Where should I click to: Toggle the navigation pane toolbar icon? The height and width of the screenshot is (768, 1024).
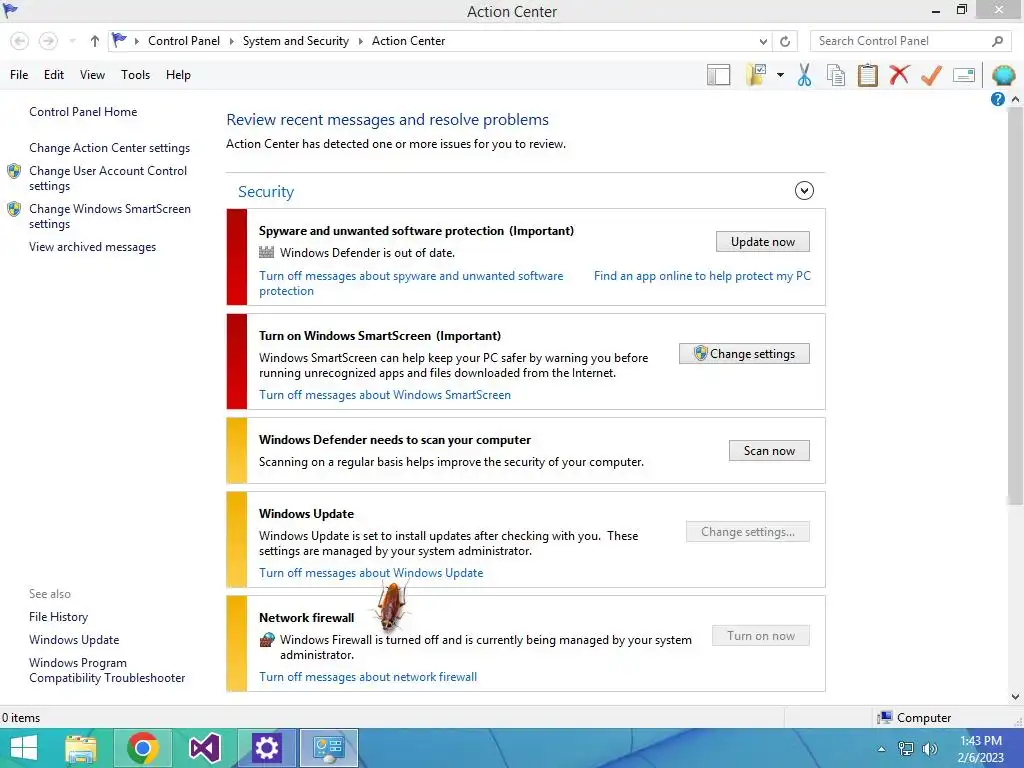tap(718, 75)
